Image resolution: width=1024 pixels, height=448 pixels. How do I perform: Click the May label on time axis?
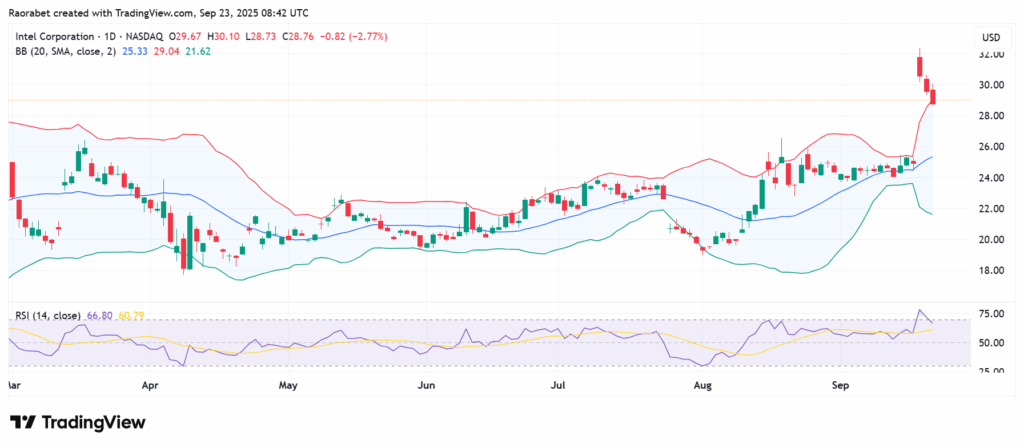(x=288, y=387)
